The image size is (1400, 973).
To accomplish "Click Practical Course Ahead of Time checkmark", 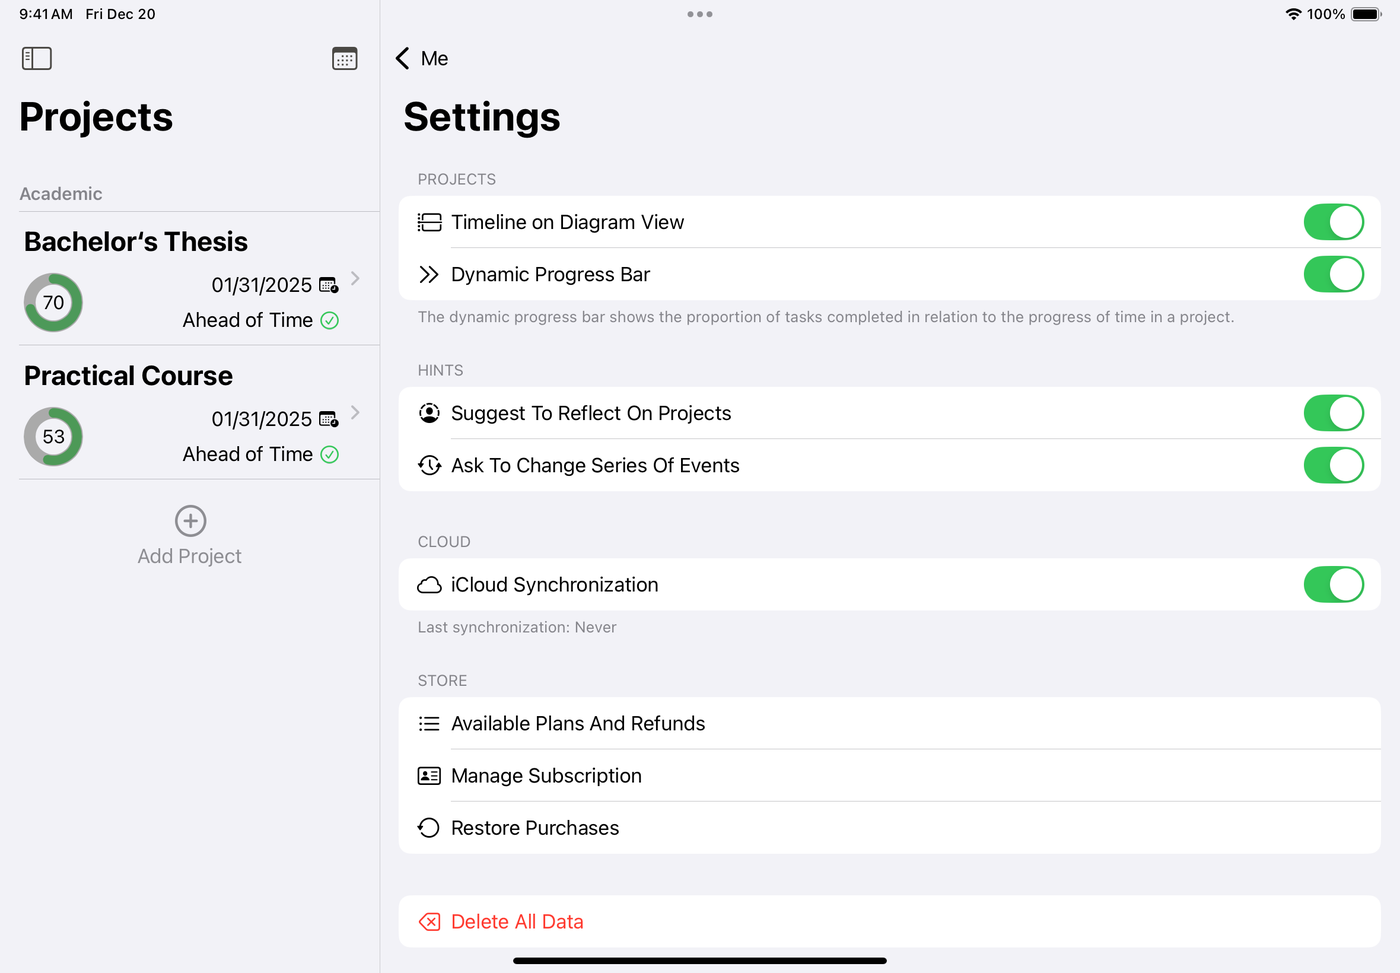I will 330,454.
